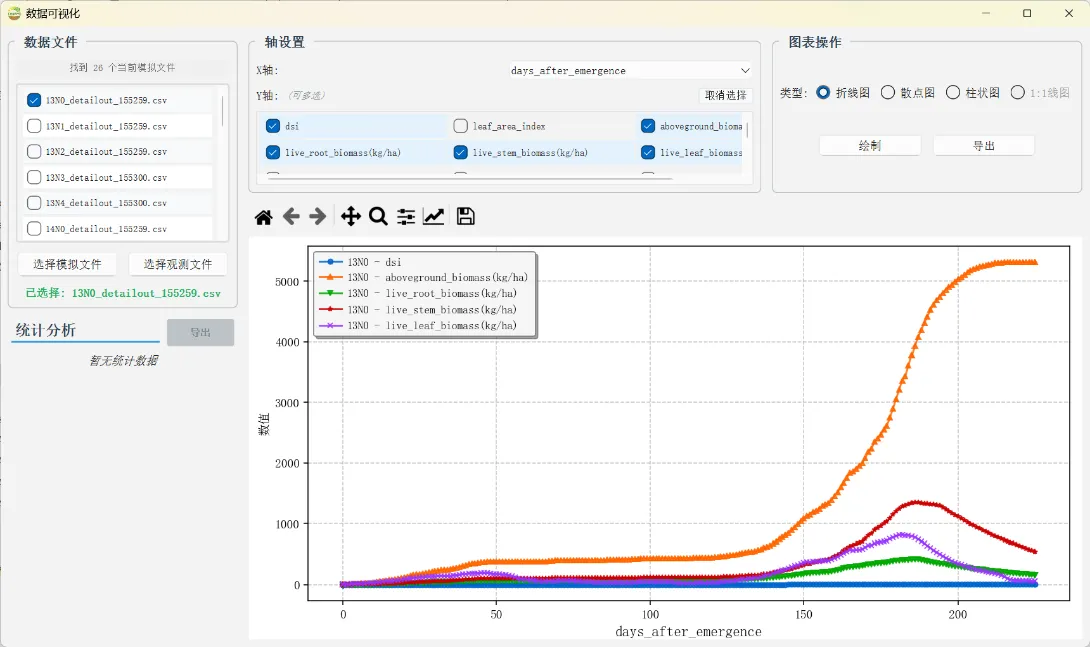
Task: Click the Home reset view icon
Action: coord(263,217)
